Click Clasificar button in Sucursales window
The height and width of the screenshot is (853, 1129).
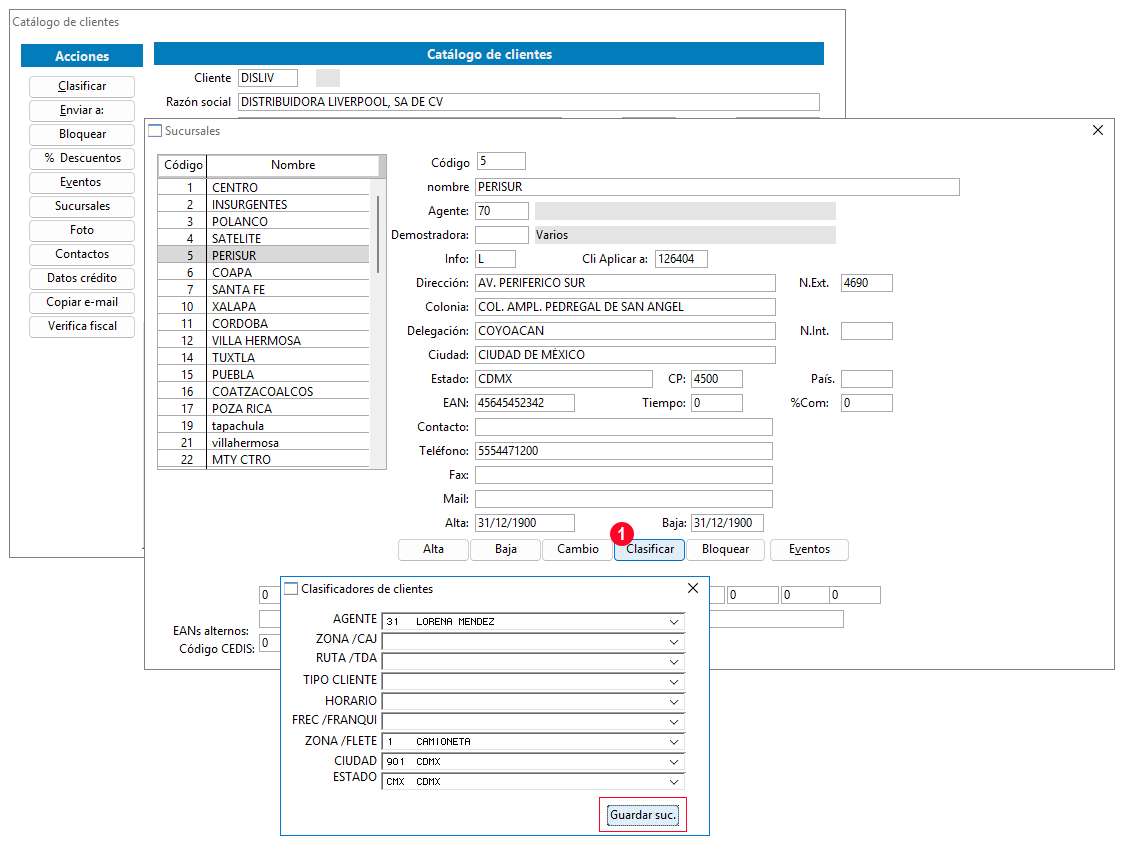(x=649, y=549)
